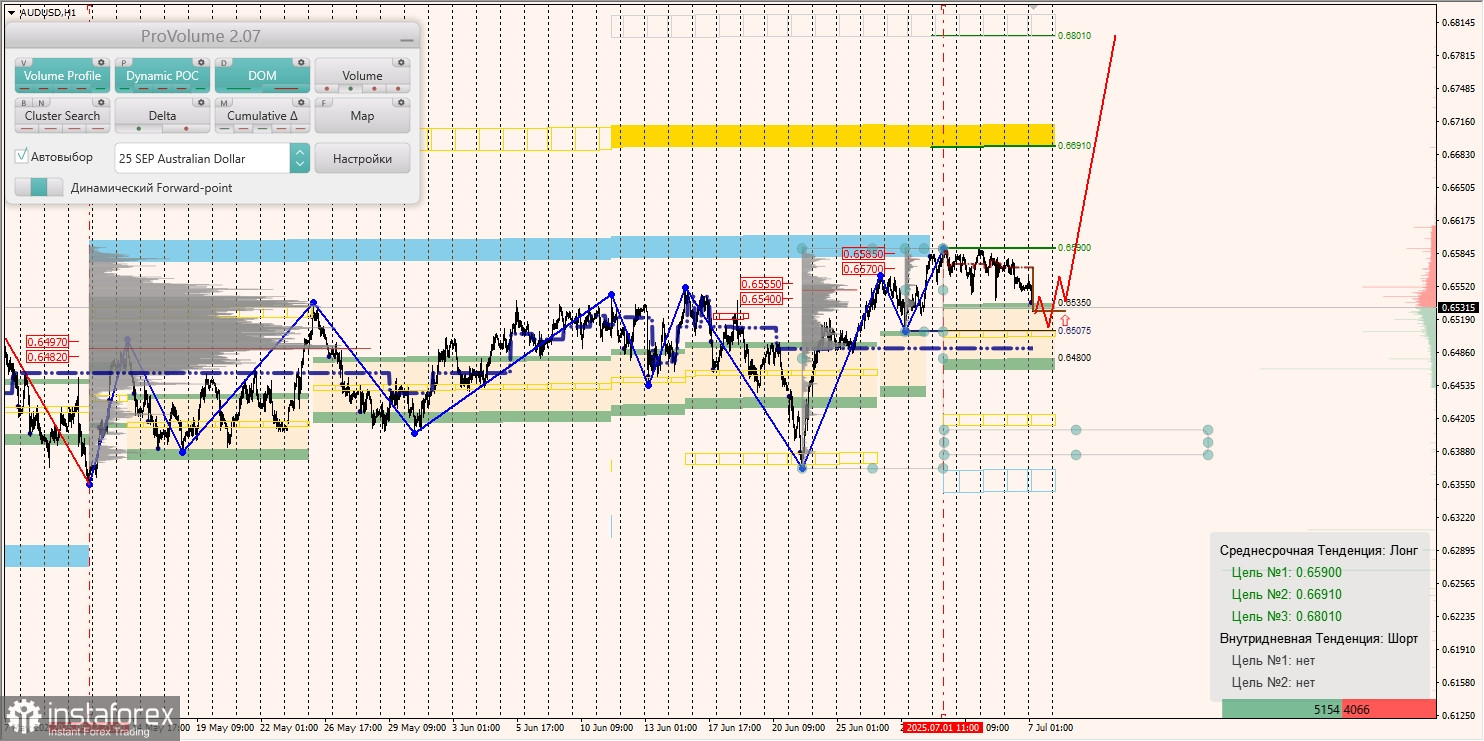Open the 25 SEP Australian Dollar contract dropdown
Image resolution: width=1484 pixels, height=741 pixels.
[212, 158]
